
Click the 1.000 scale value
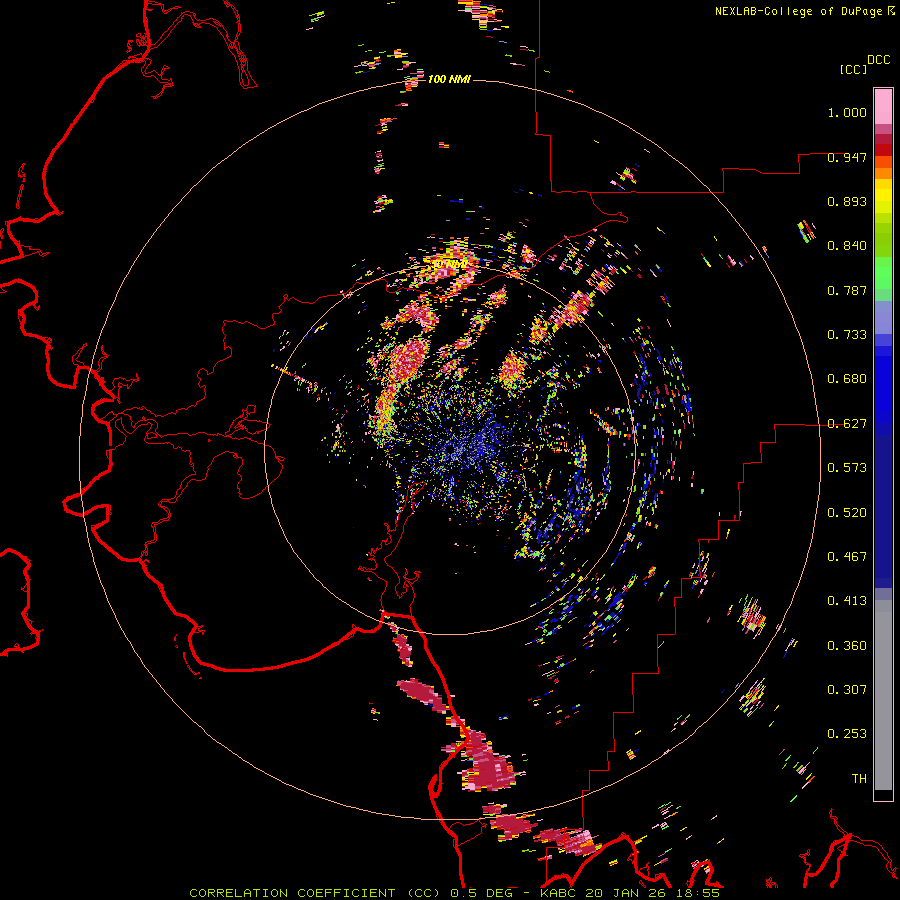click(x=847, y=112)
